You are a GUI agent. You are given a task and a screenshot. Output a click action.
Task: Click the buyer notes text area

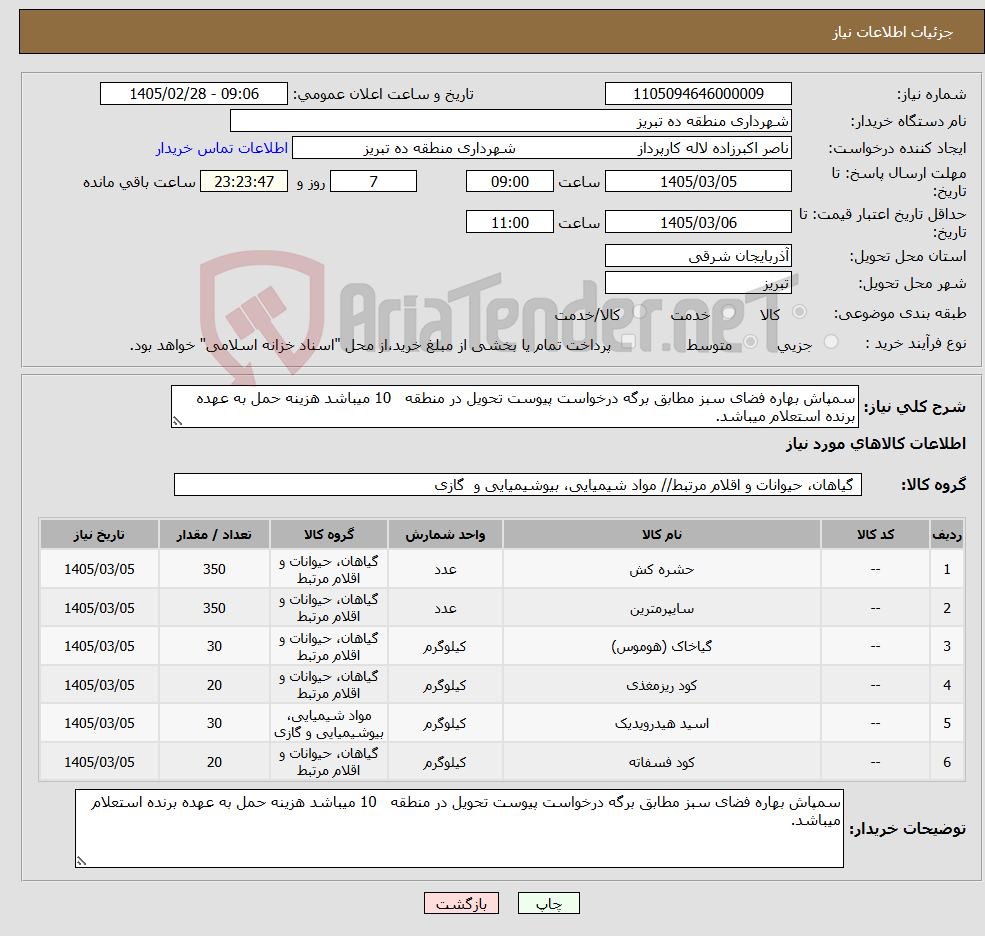459,829
